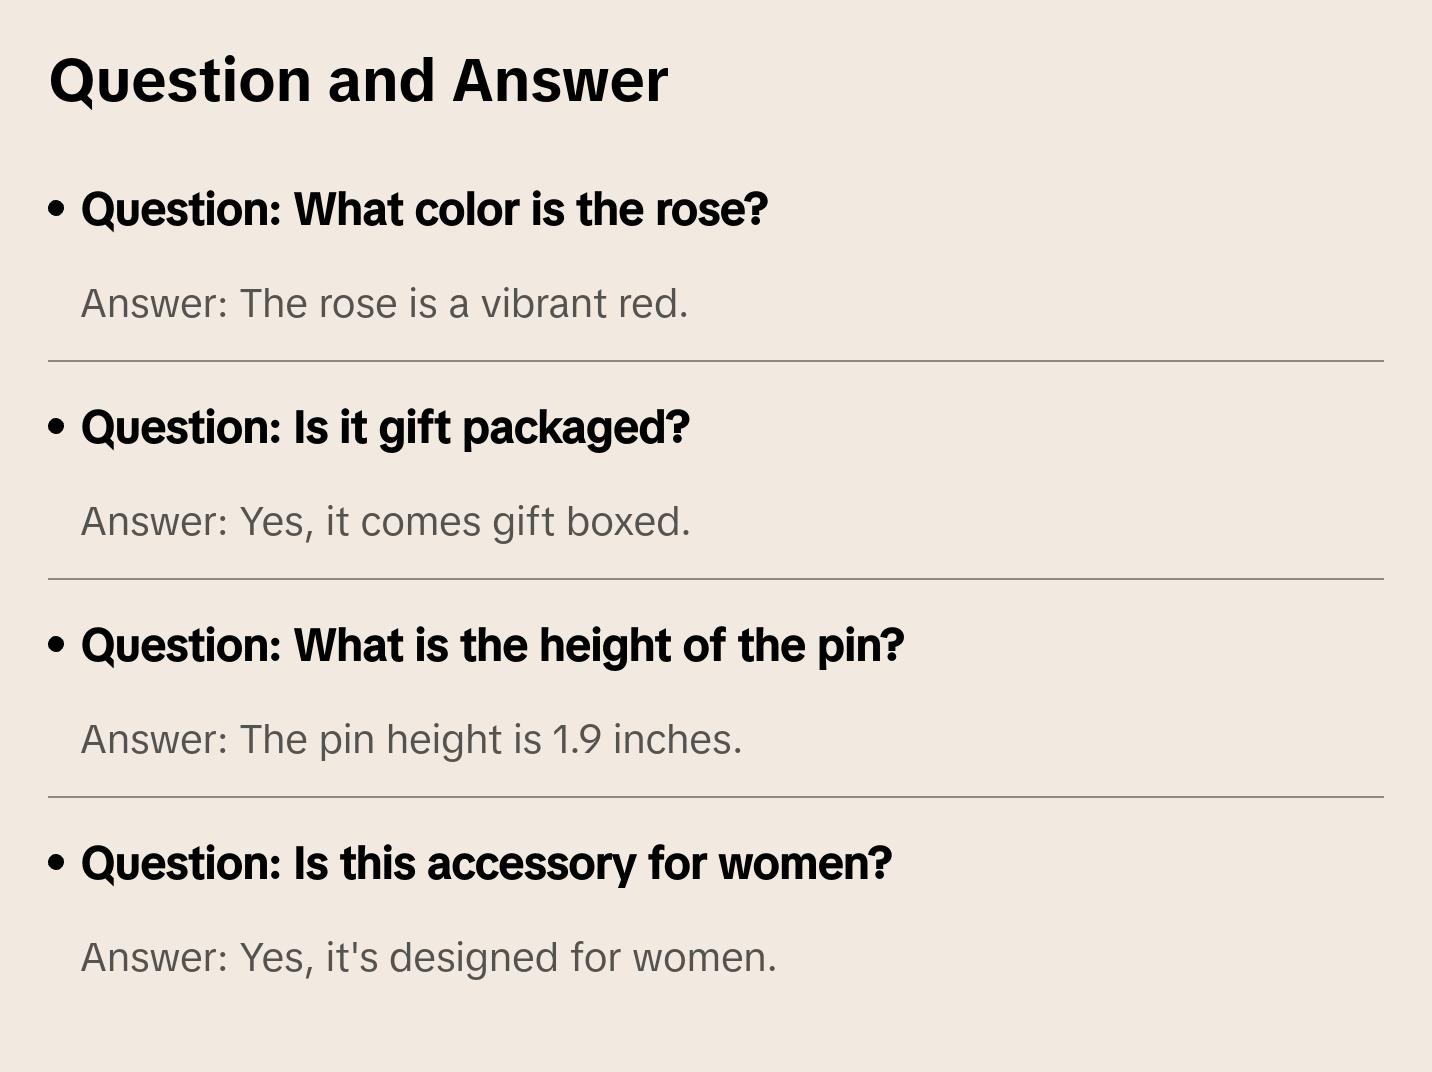The width and height of the screenshot is (1432, 1072).
Task: Click the bullet beside the accessory for women question
Action: [x=57, y=863]
